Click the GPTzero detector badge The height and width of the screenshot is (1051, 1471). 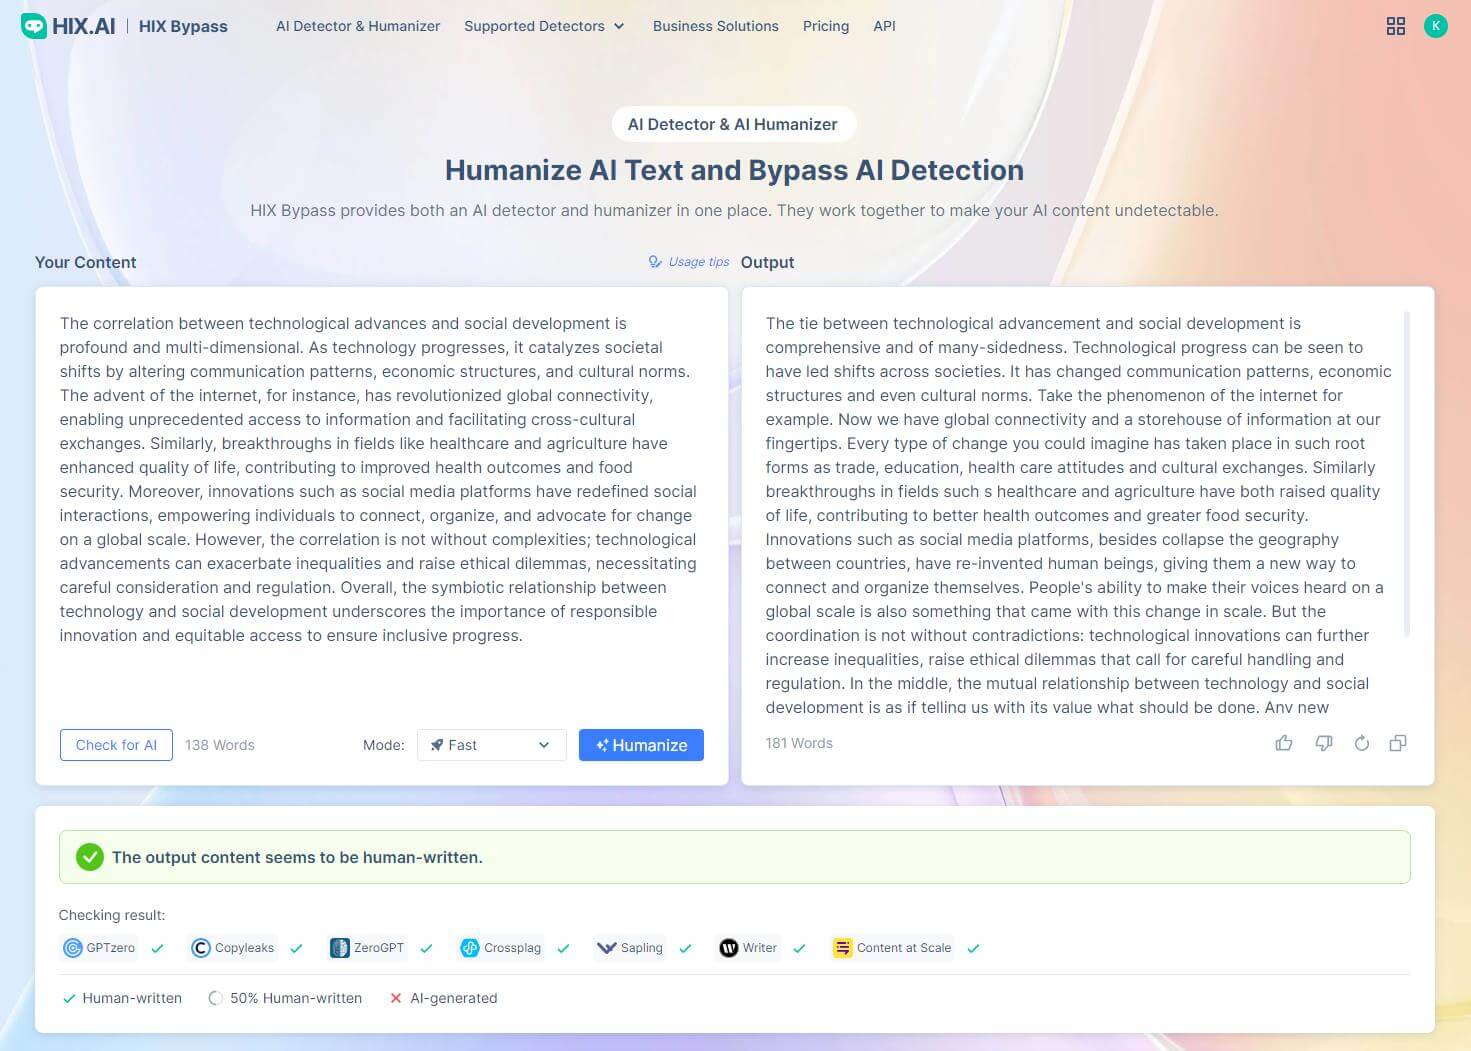pyautogui.click(x=99, y=948)
